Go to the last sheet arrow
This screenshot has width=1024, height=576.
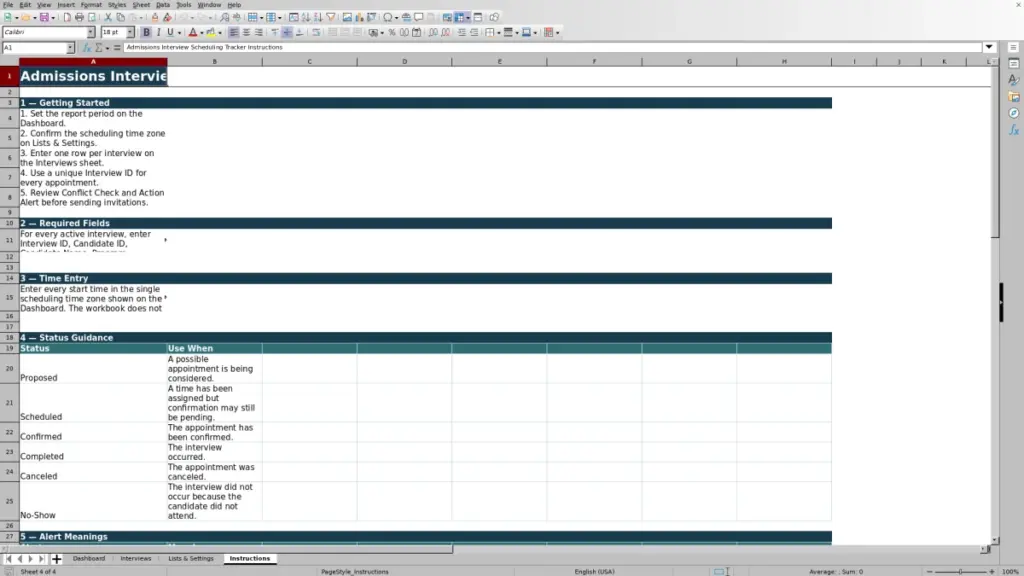point(41,559)
